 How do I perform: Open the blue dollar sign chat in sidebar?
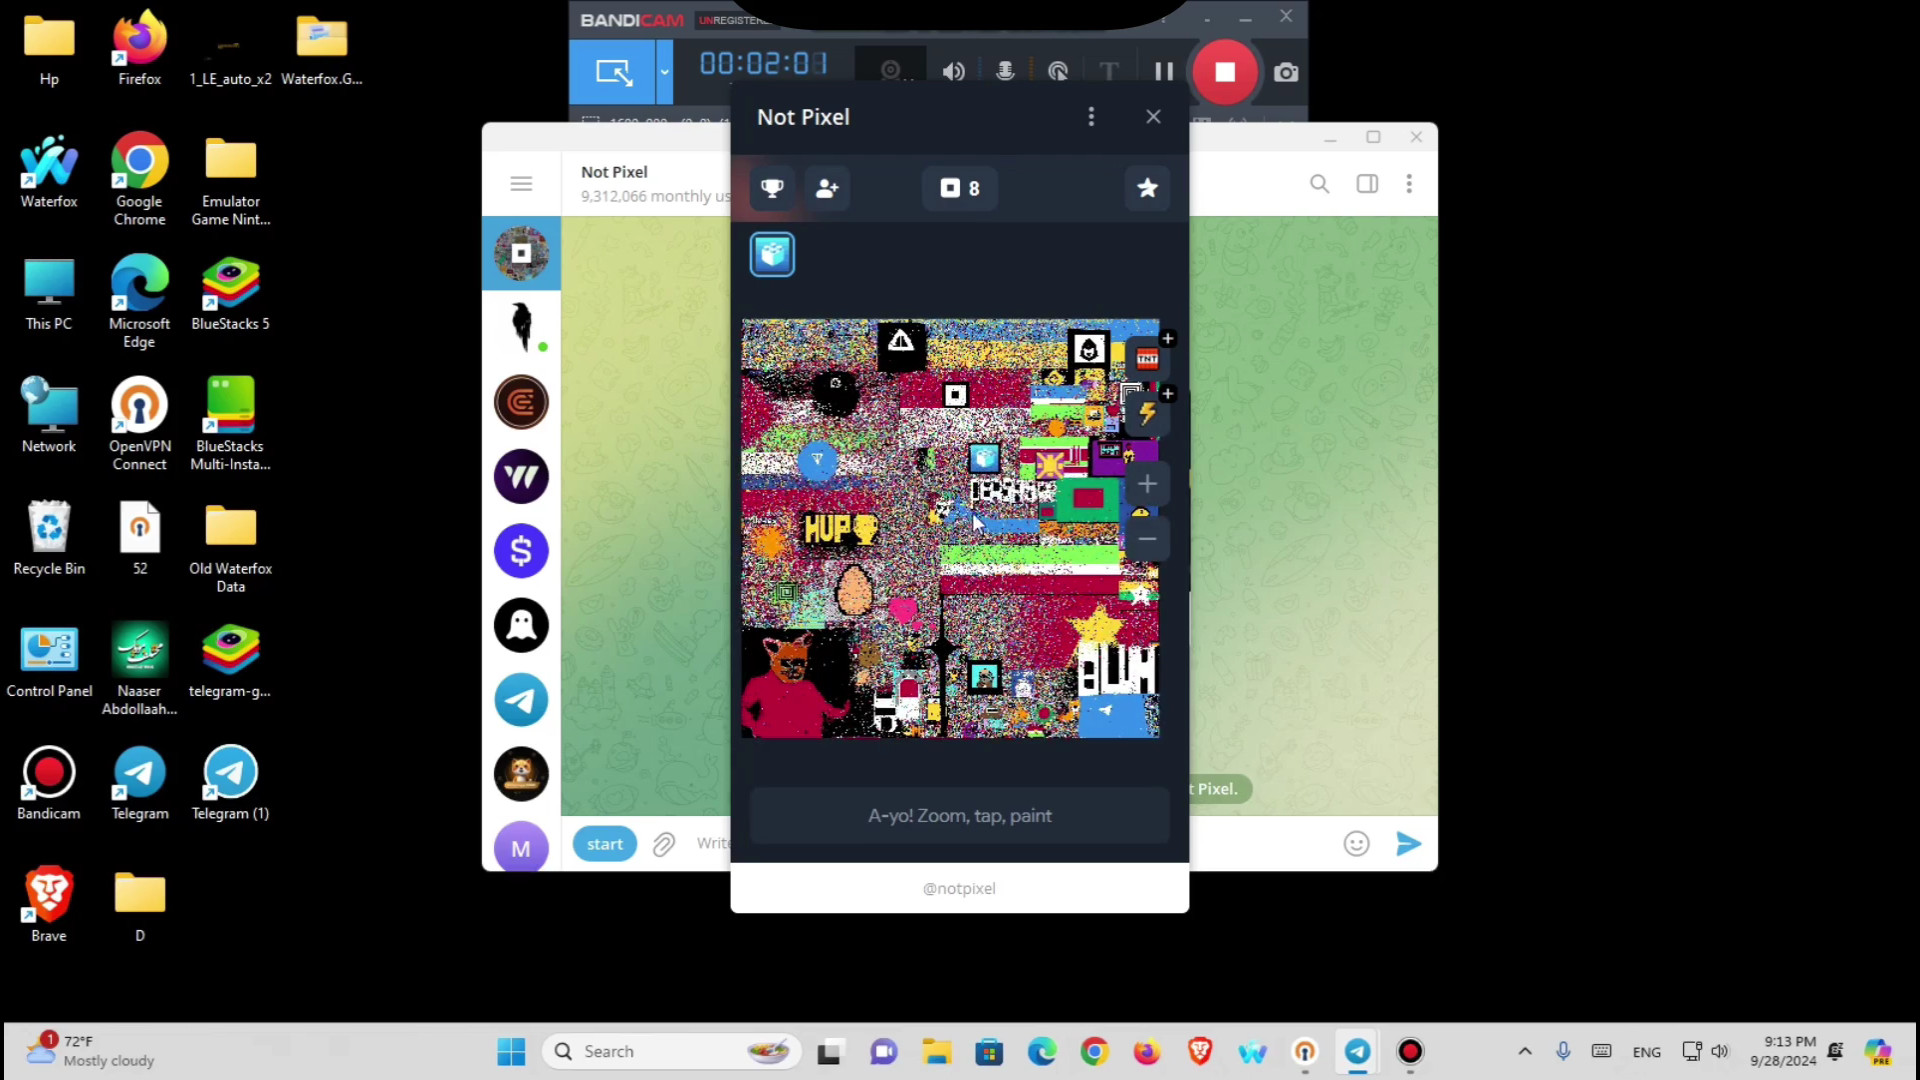tap(521, 551)
